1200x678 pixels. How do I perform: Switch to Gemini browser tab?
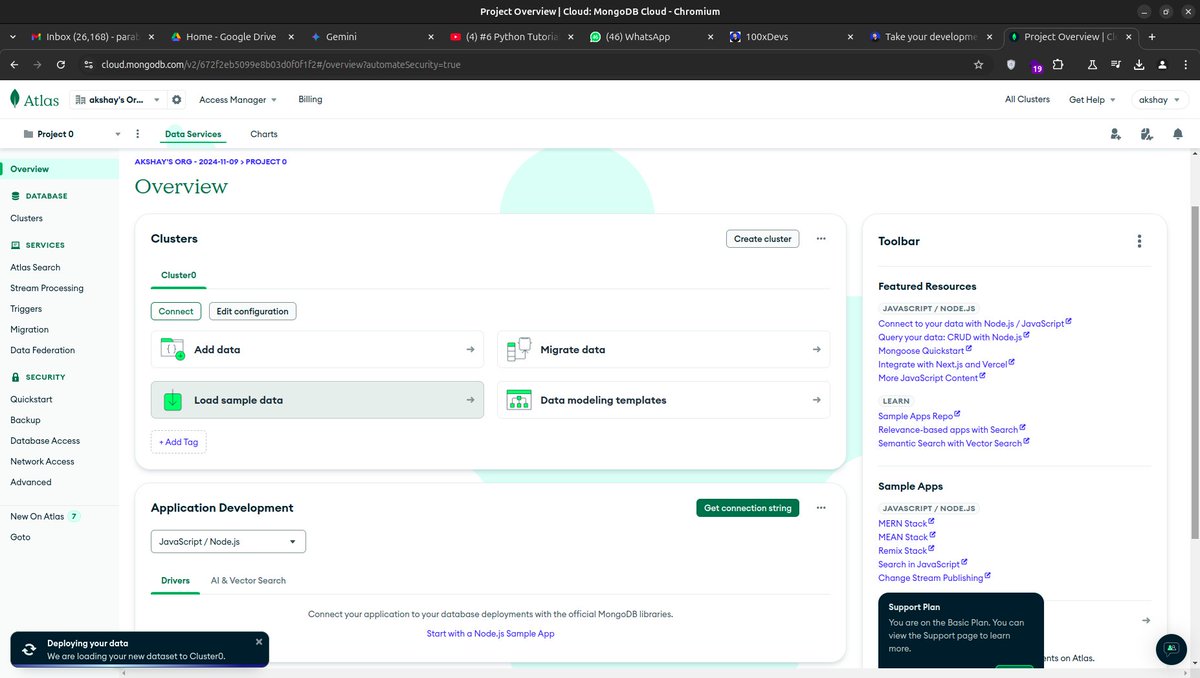[x=370, y=36]
